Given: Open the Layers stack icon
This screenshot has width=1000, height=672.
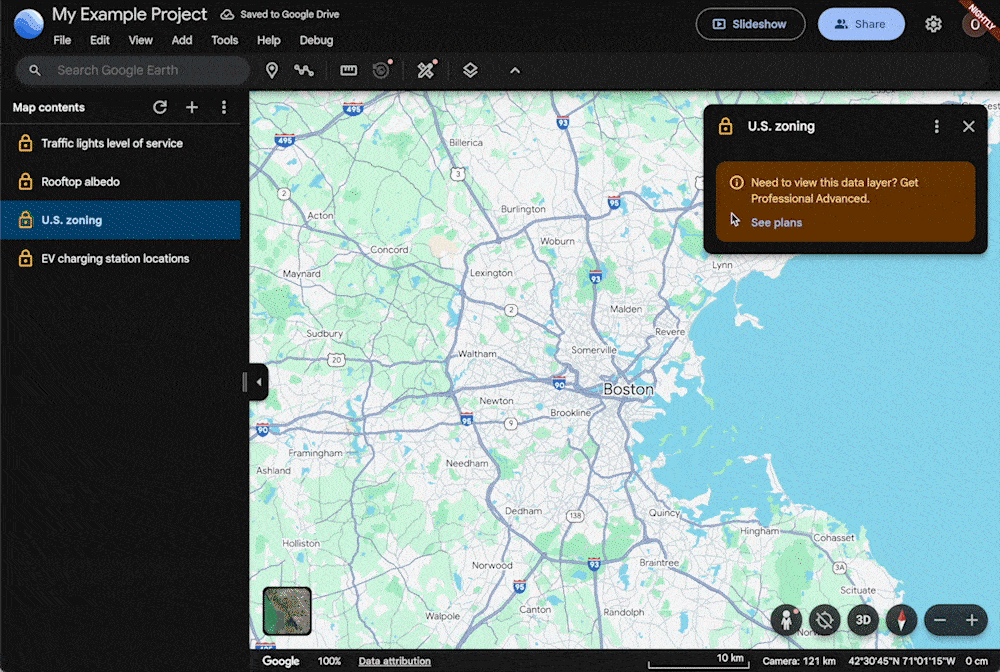Looking at the screenshot, I should (x=470, y=70).
